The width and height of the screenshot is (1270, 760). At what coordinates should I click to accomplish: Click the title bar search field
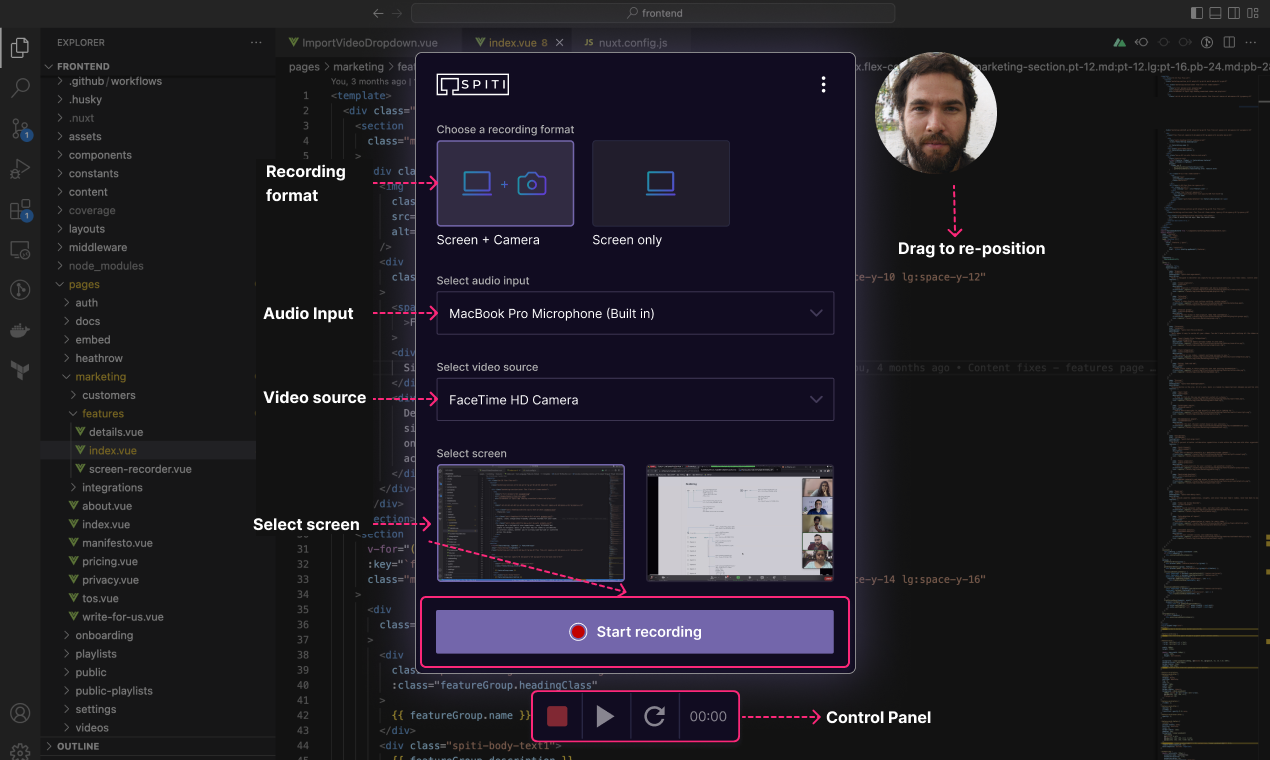pyautogui.click(x=652, y=13)
